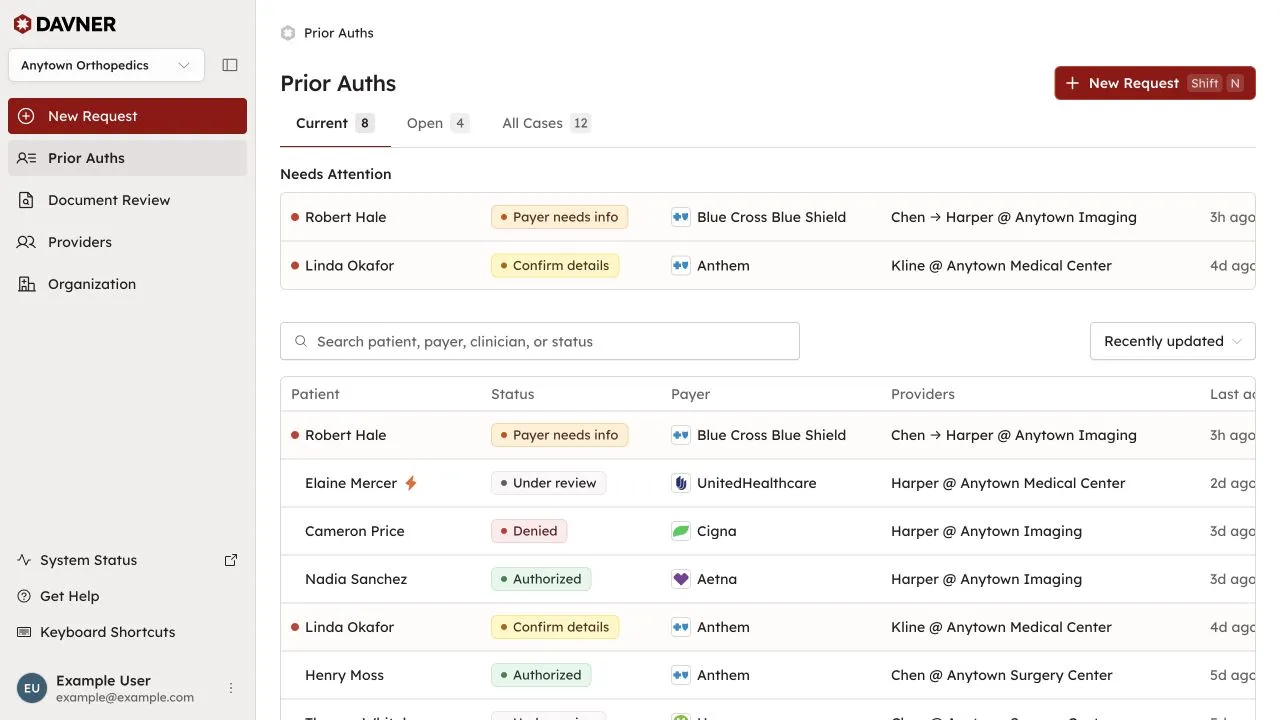The image size is (1280, 720).
Task: Click the Organization building icon
Action: click(x=27, y=284)
